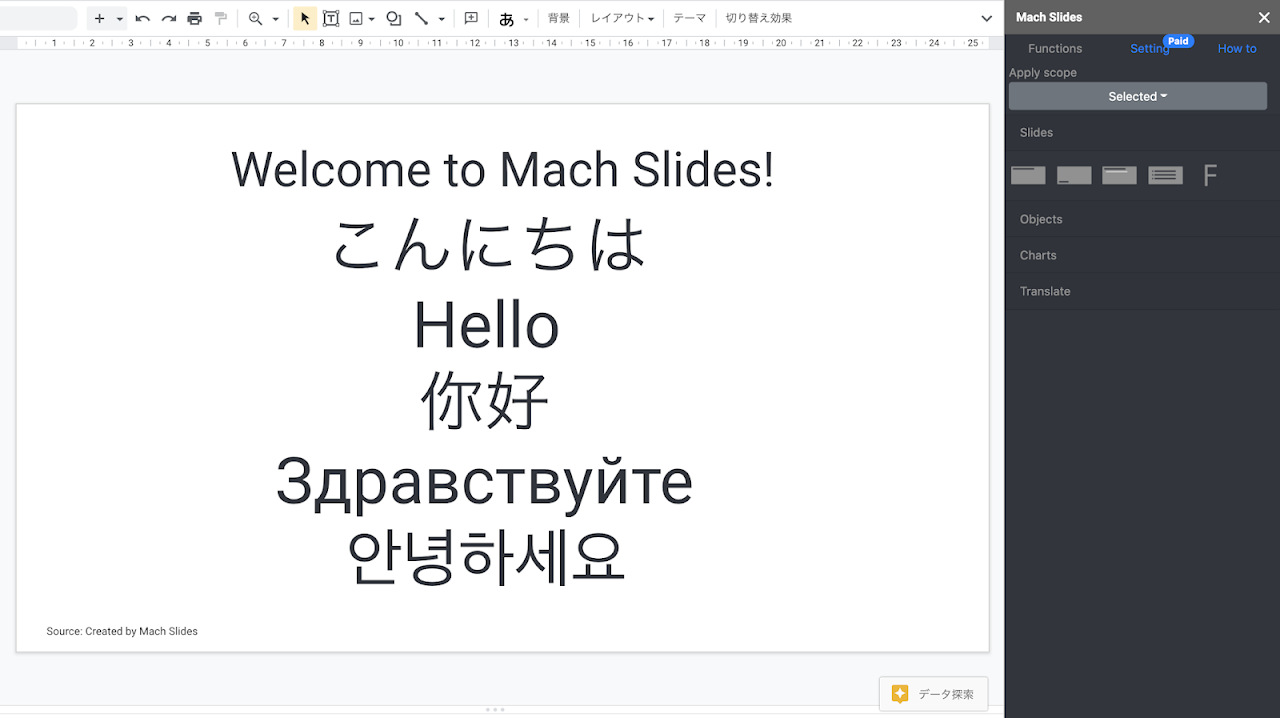
Task: Click the bottom footnote slide layout icon
Action: tap(1074, 175)
